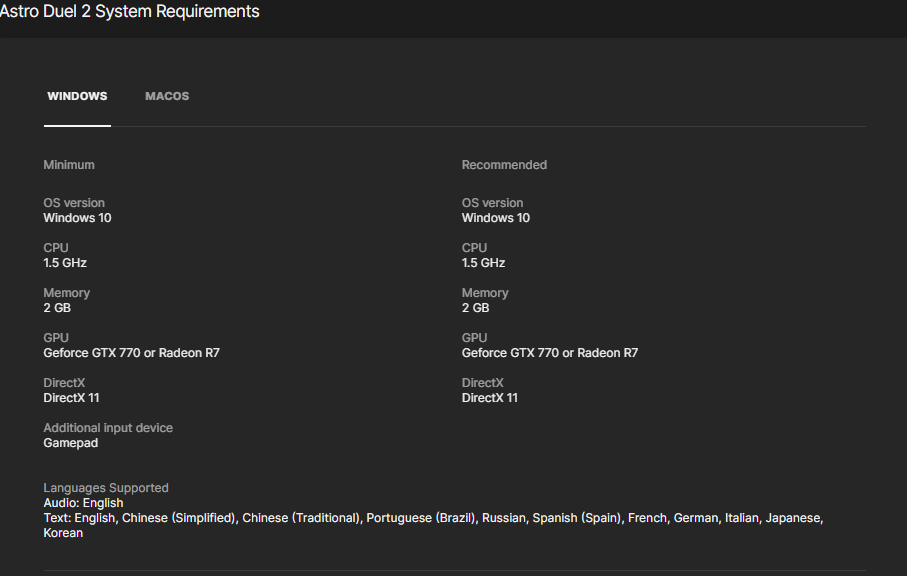The image size is (907, 576).
Task: Click the Gamepad input device value
Action: (x=71, y=443)
